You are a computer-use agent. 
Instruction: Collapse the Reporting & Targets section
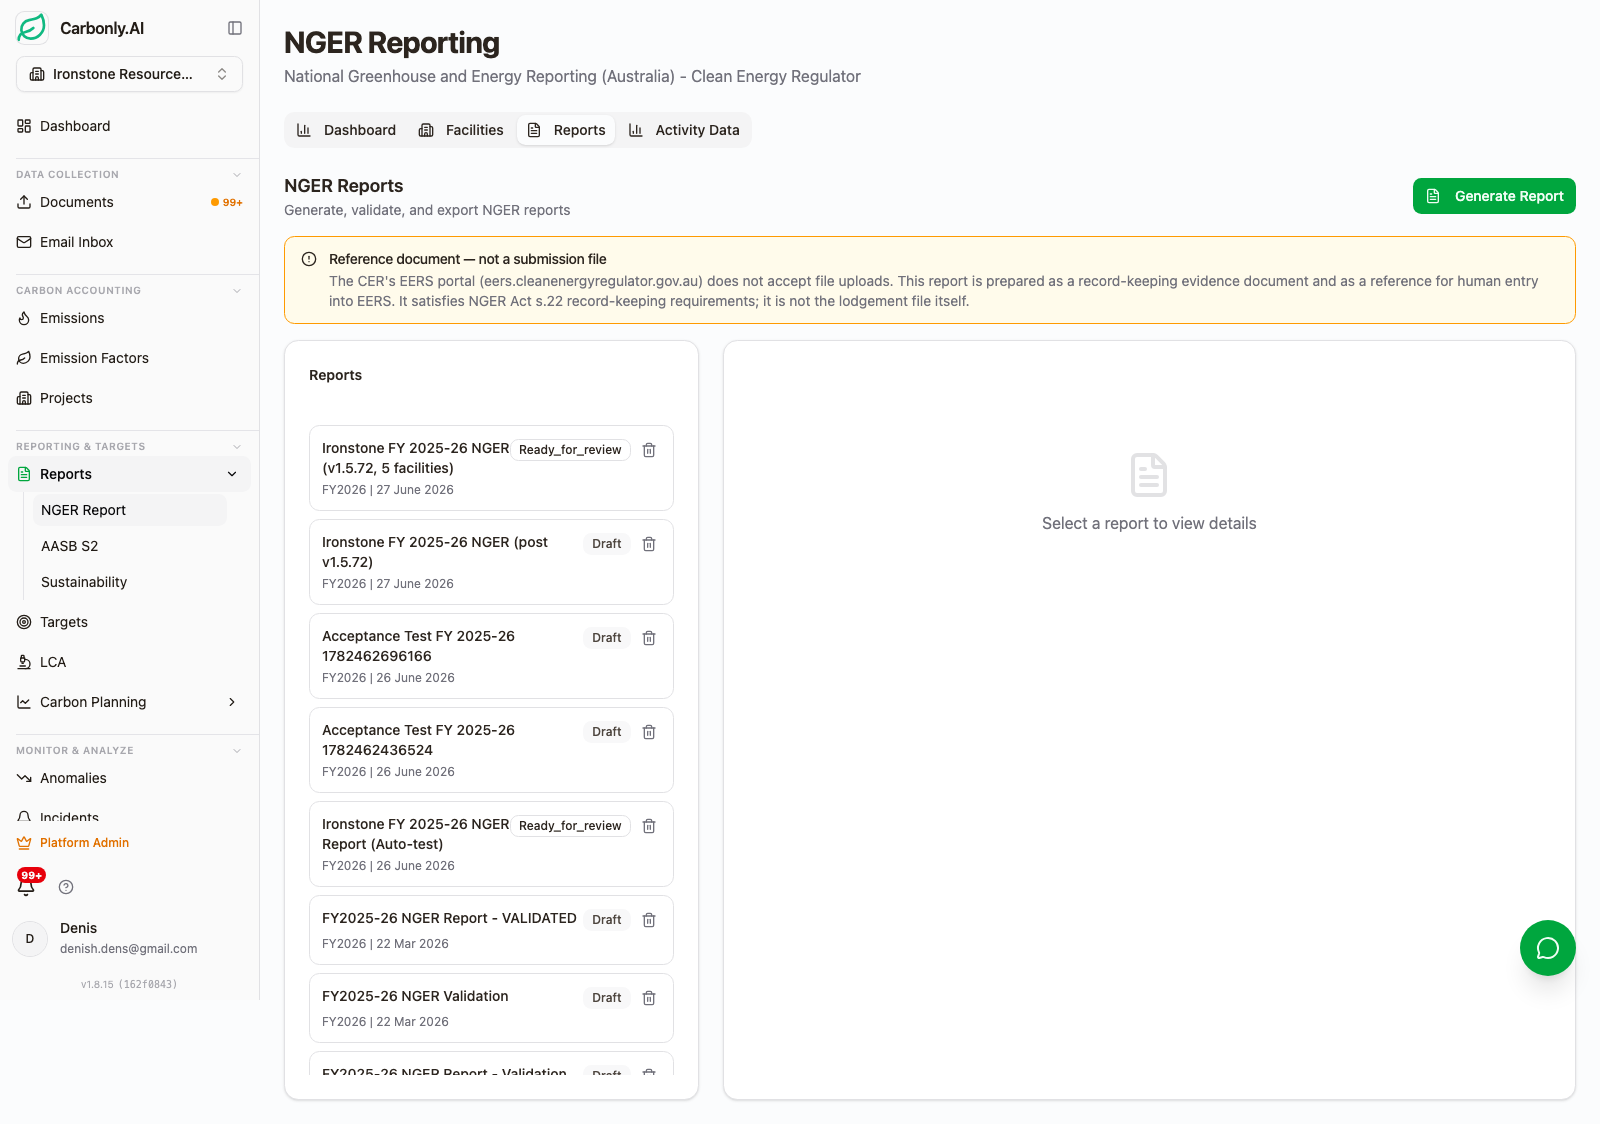[x=237, y=446]
